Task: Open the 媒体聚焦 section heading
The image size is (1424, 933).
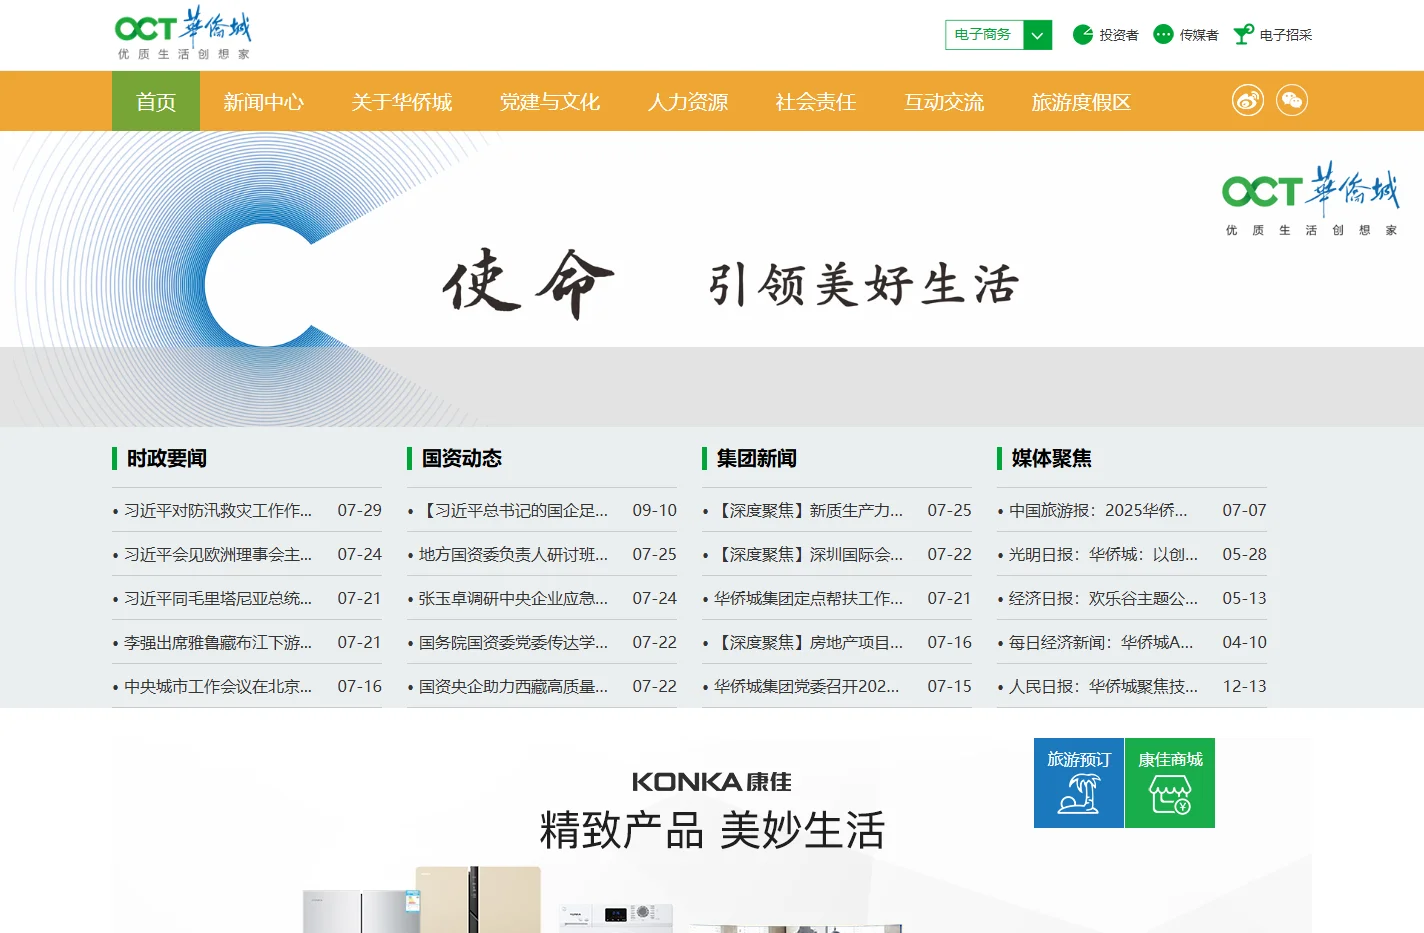Action: 1052,458
